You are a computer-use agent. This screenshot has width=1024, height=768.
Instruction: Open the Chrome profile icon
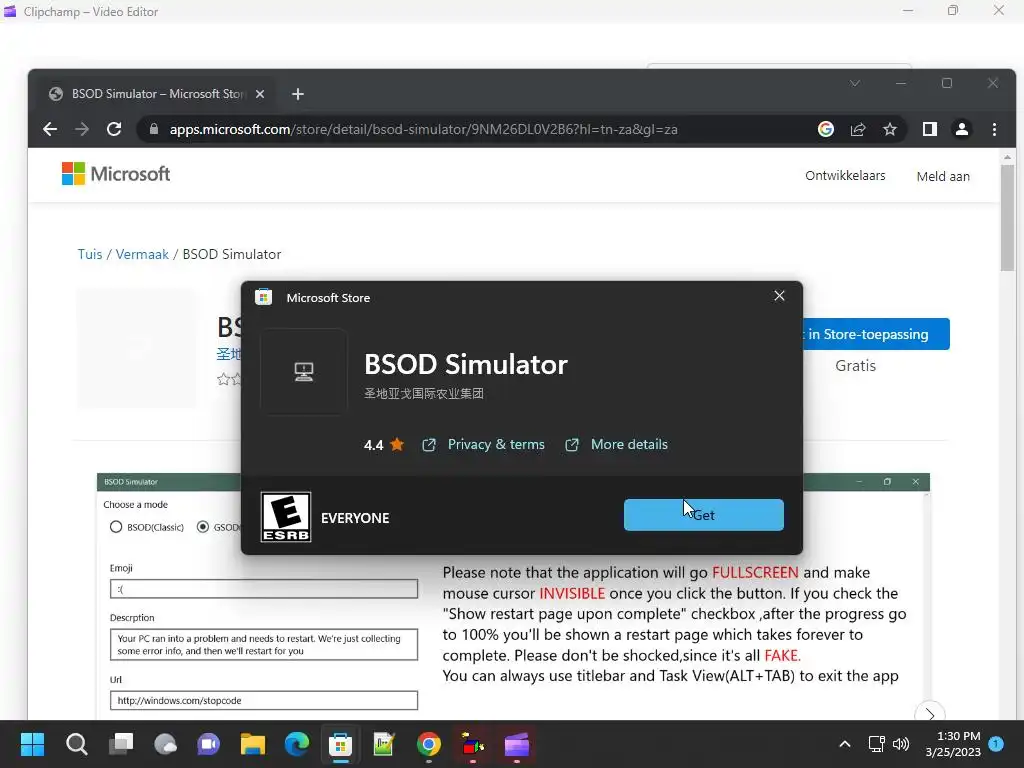(x=961, y=129)
